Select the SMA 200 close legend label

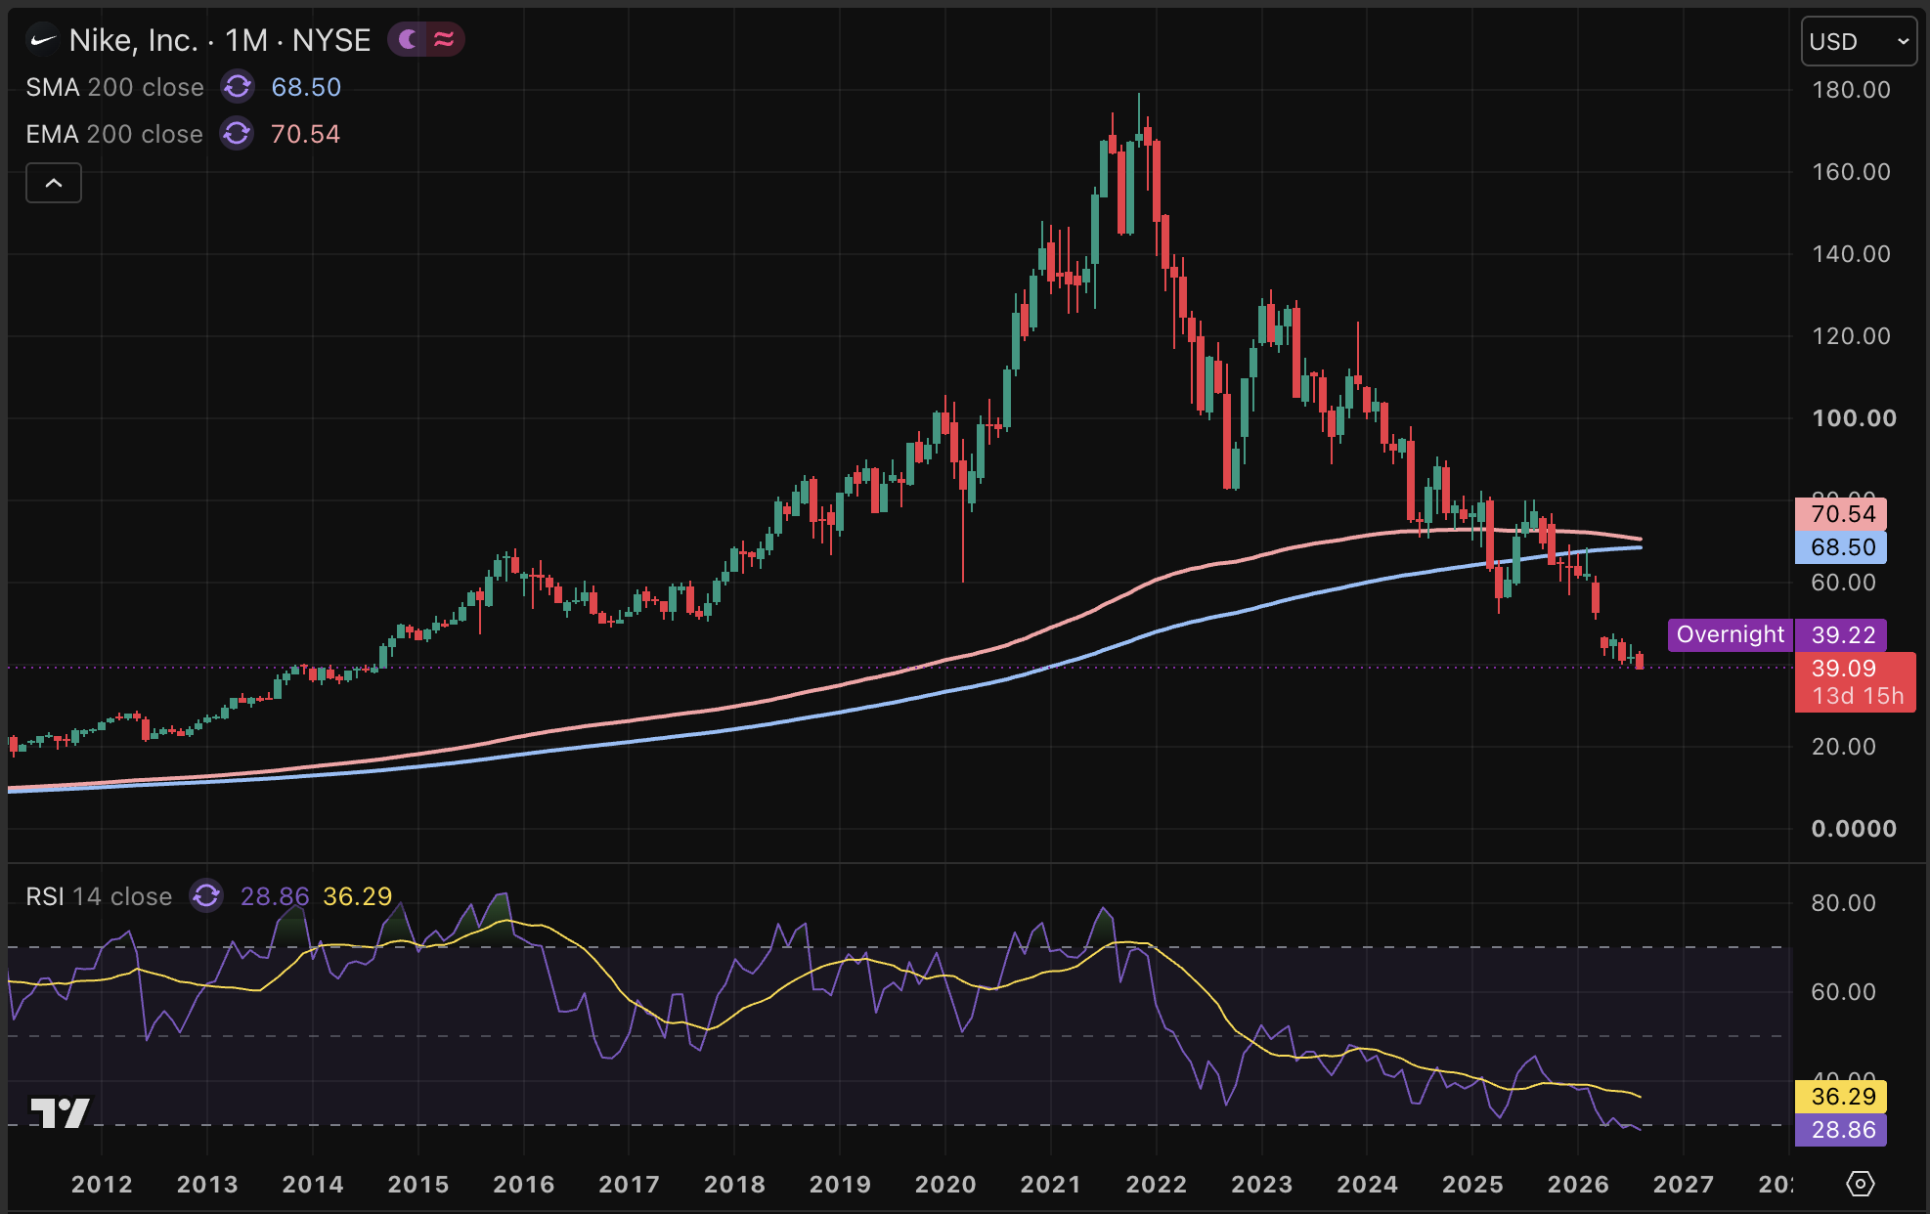click(115, 87)
